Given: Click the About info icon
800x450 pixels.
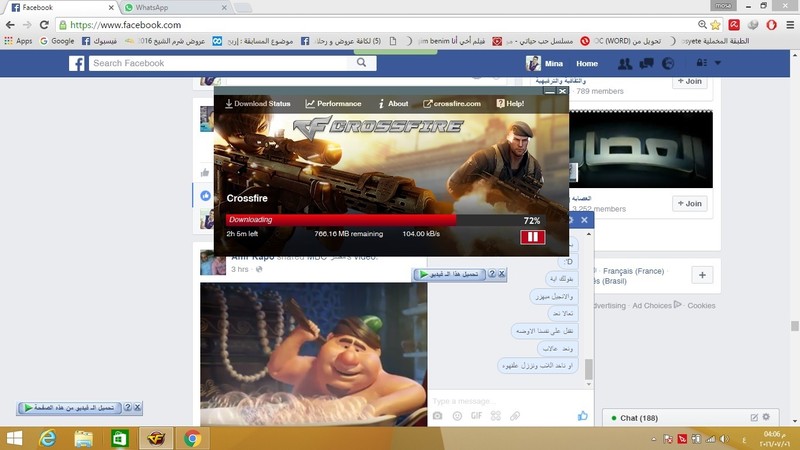Looking at the screenshot, I should 381,103.
